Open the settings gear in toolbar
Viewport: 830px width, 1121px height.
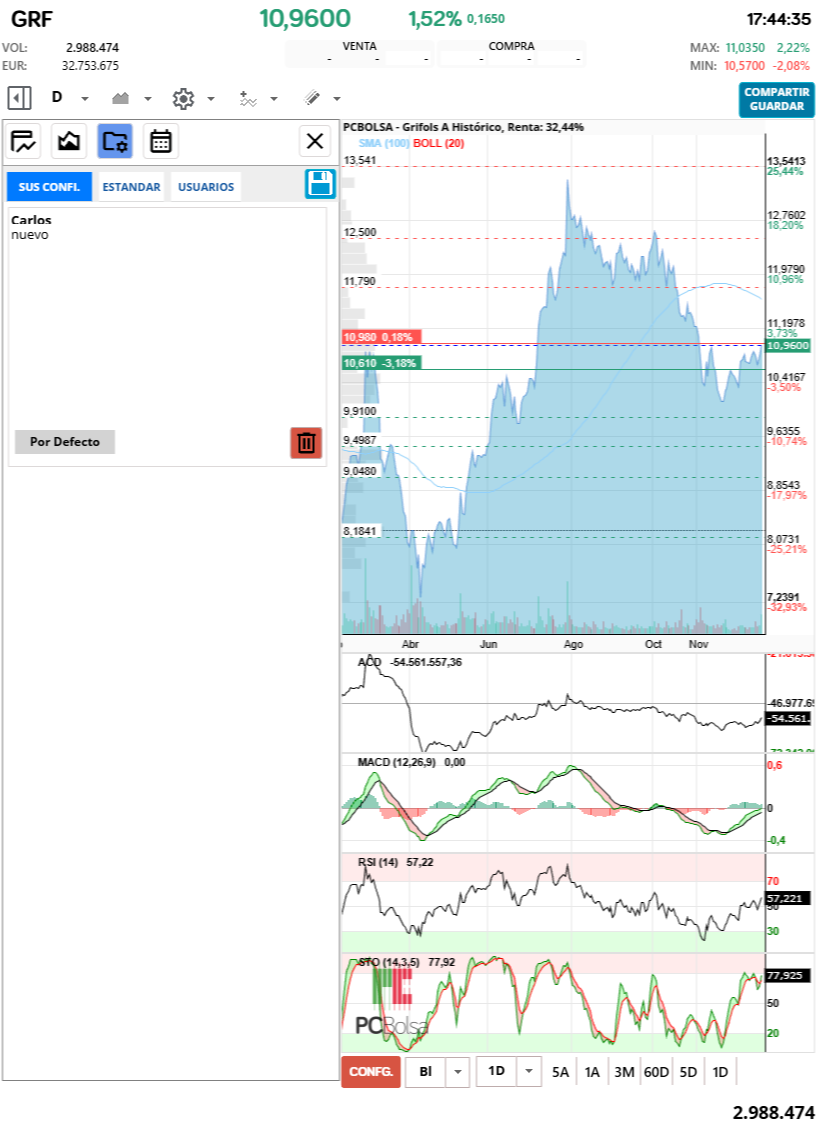point(182,98)
